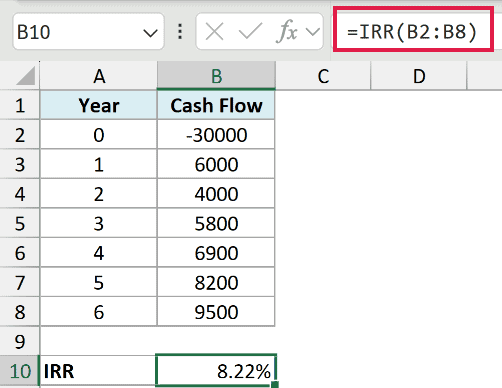Click Year cell in row 4
The height and width of the screenshot is (388, 502).
click(99, 194)
